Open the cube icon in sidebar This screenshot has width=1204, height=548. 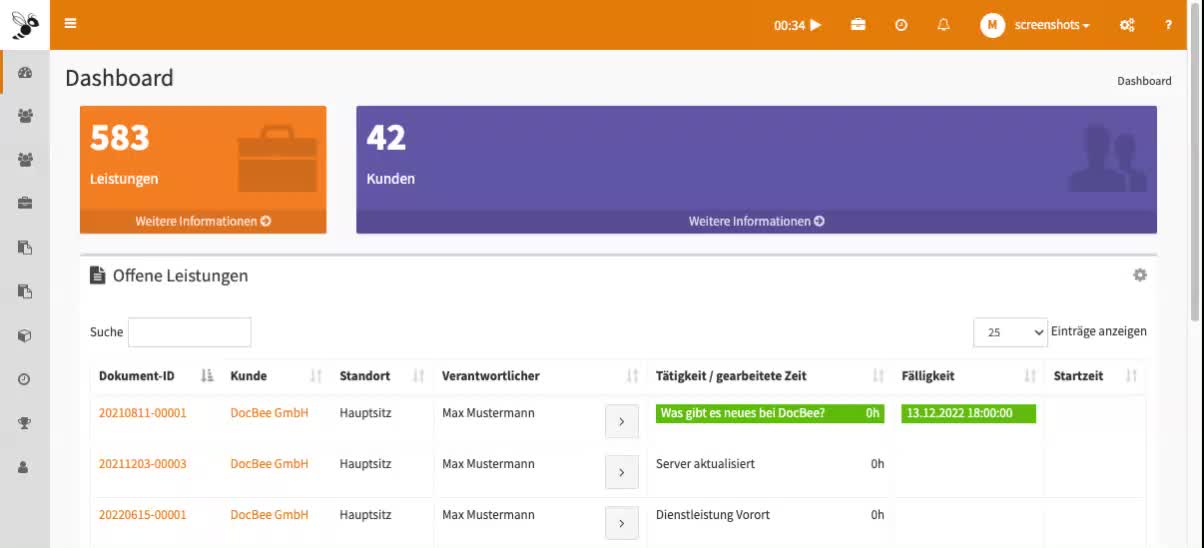click(25, 336)
